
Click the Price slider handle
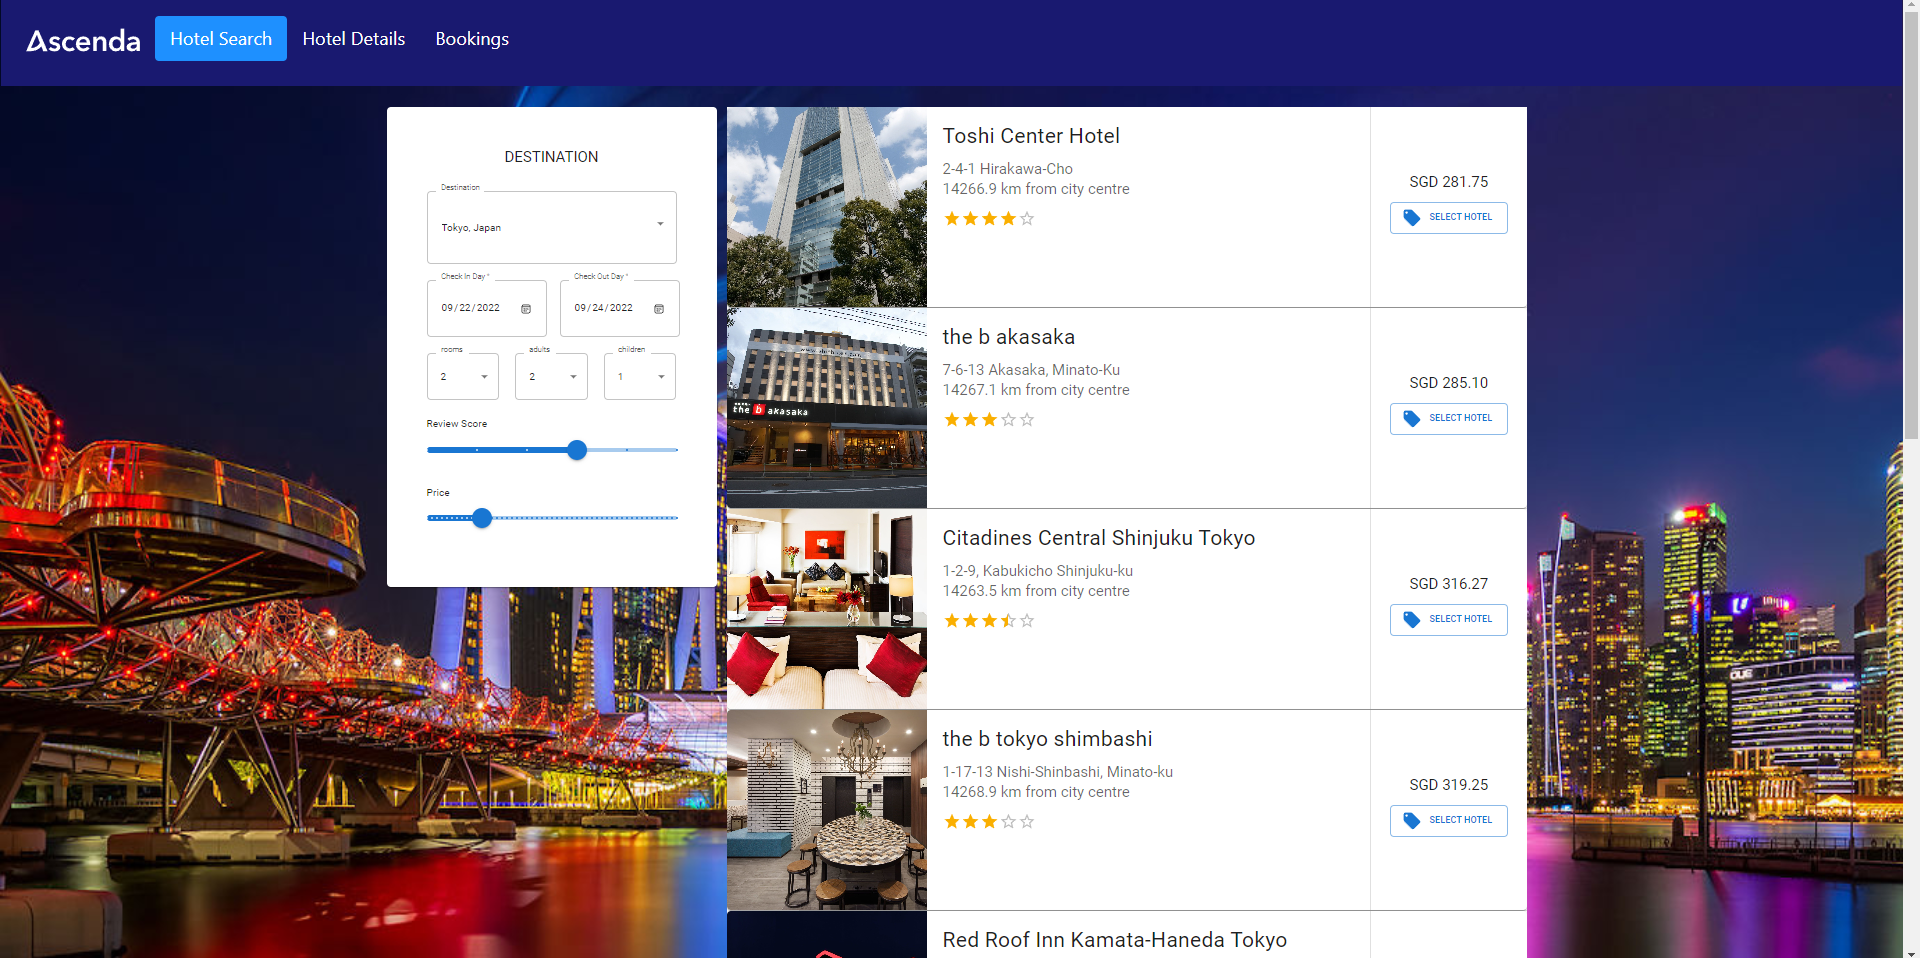click(482, 518)
